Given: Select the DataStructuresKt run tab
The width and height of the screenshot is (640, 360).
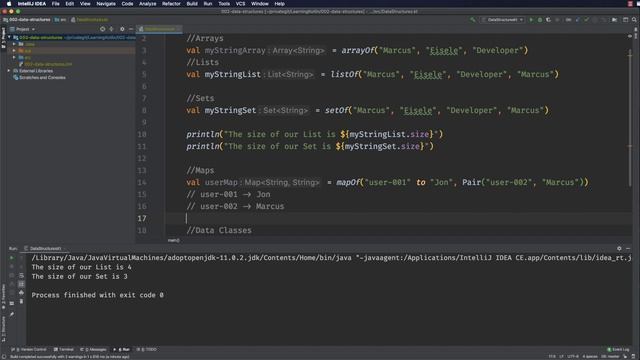Looking at the screenshot, I should (x=44, y=248).
